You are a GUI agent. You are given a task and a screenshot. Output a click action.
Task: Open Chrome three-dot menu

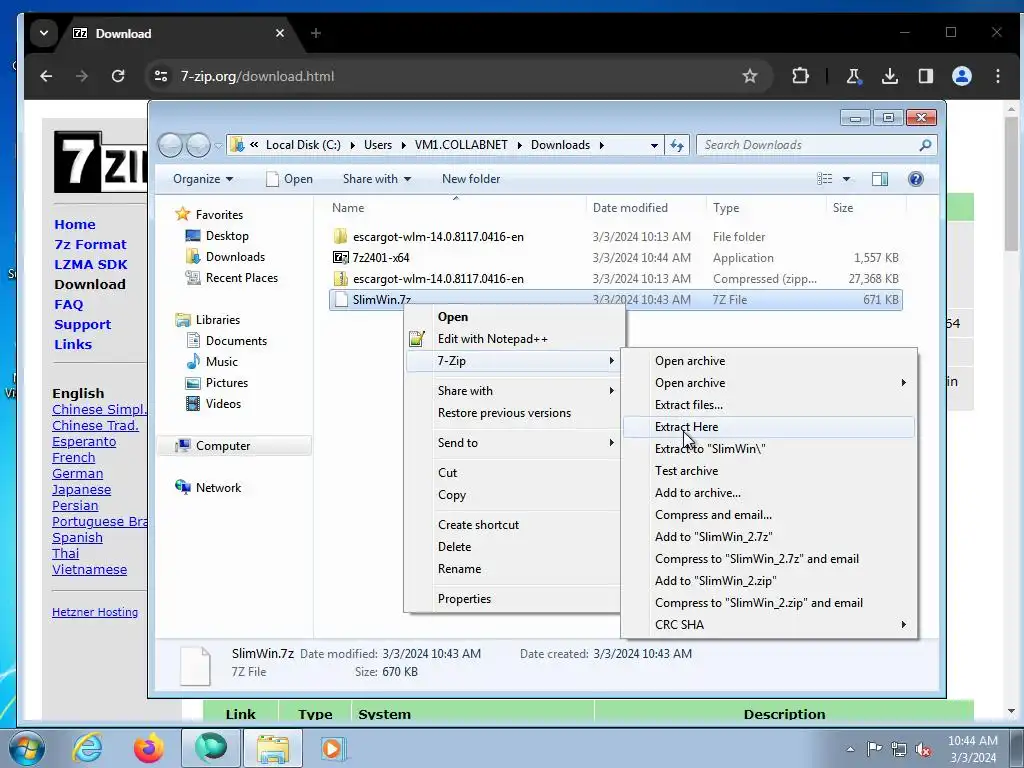point(998,76)
